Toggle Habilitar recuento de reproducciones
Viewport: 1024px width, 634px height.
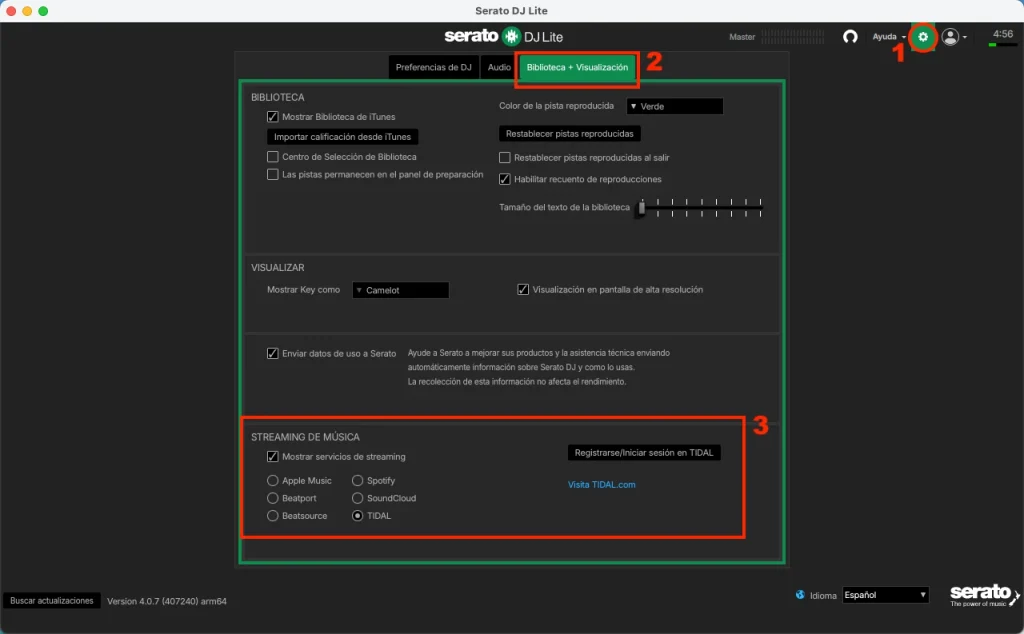coord(504,179)
